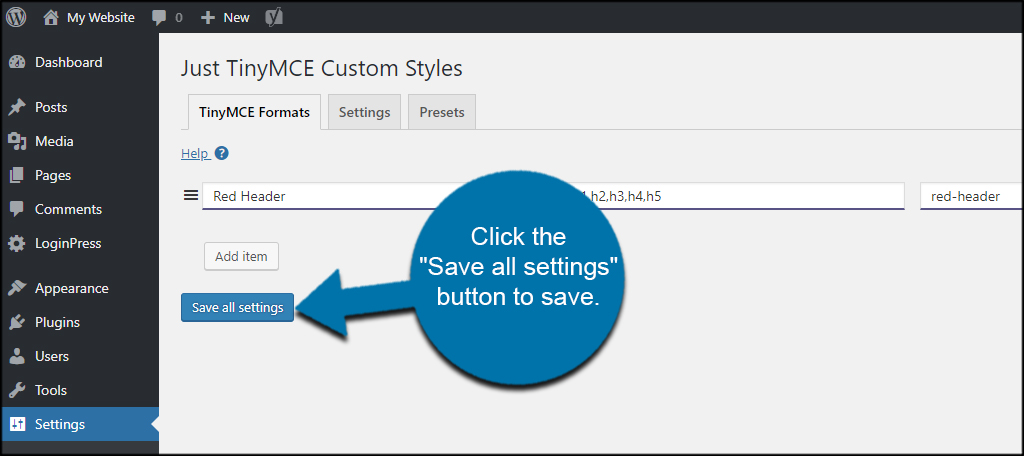1024x456 pixels.
Task: Click the Appearance paintbrush icon
Action: click(x=16, y=288)
